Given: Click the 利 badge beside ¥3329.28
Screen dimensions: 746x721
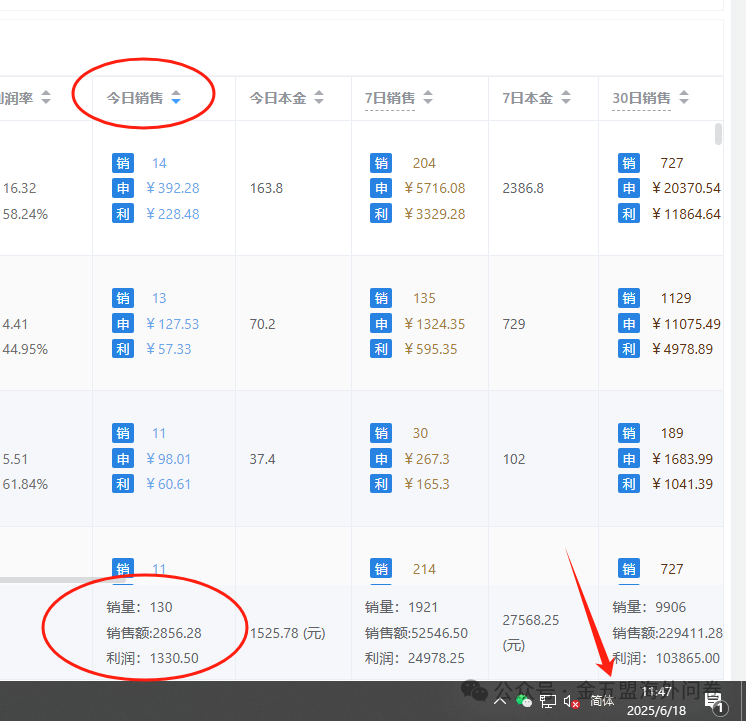Looking at the screenshot, I should point(381,214).
